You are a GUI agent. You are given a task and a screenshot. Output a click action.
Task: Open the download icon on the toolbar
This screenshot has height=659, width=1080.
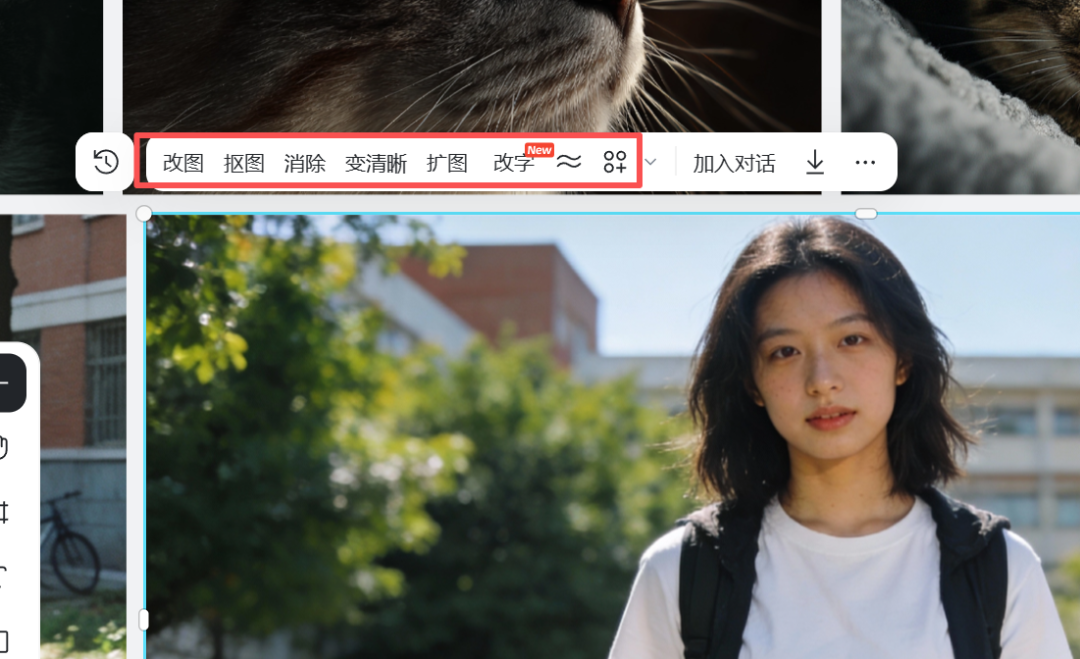click(x=814, y=161)
